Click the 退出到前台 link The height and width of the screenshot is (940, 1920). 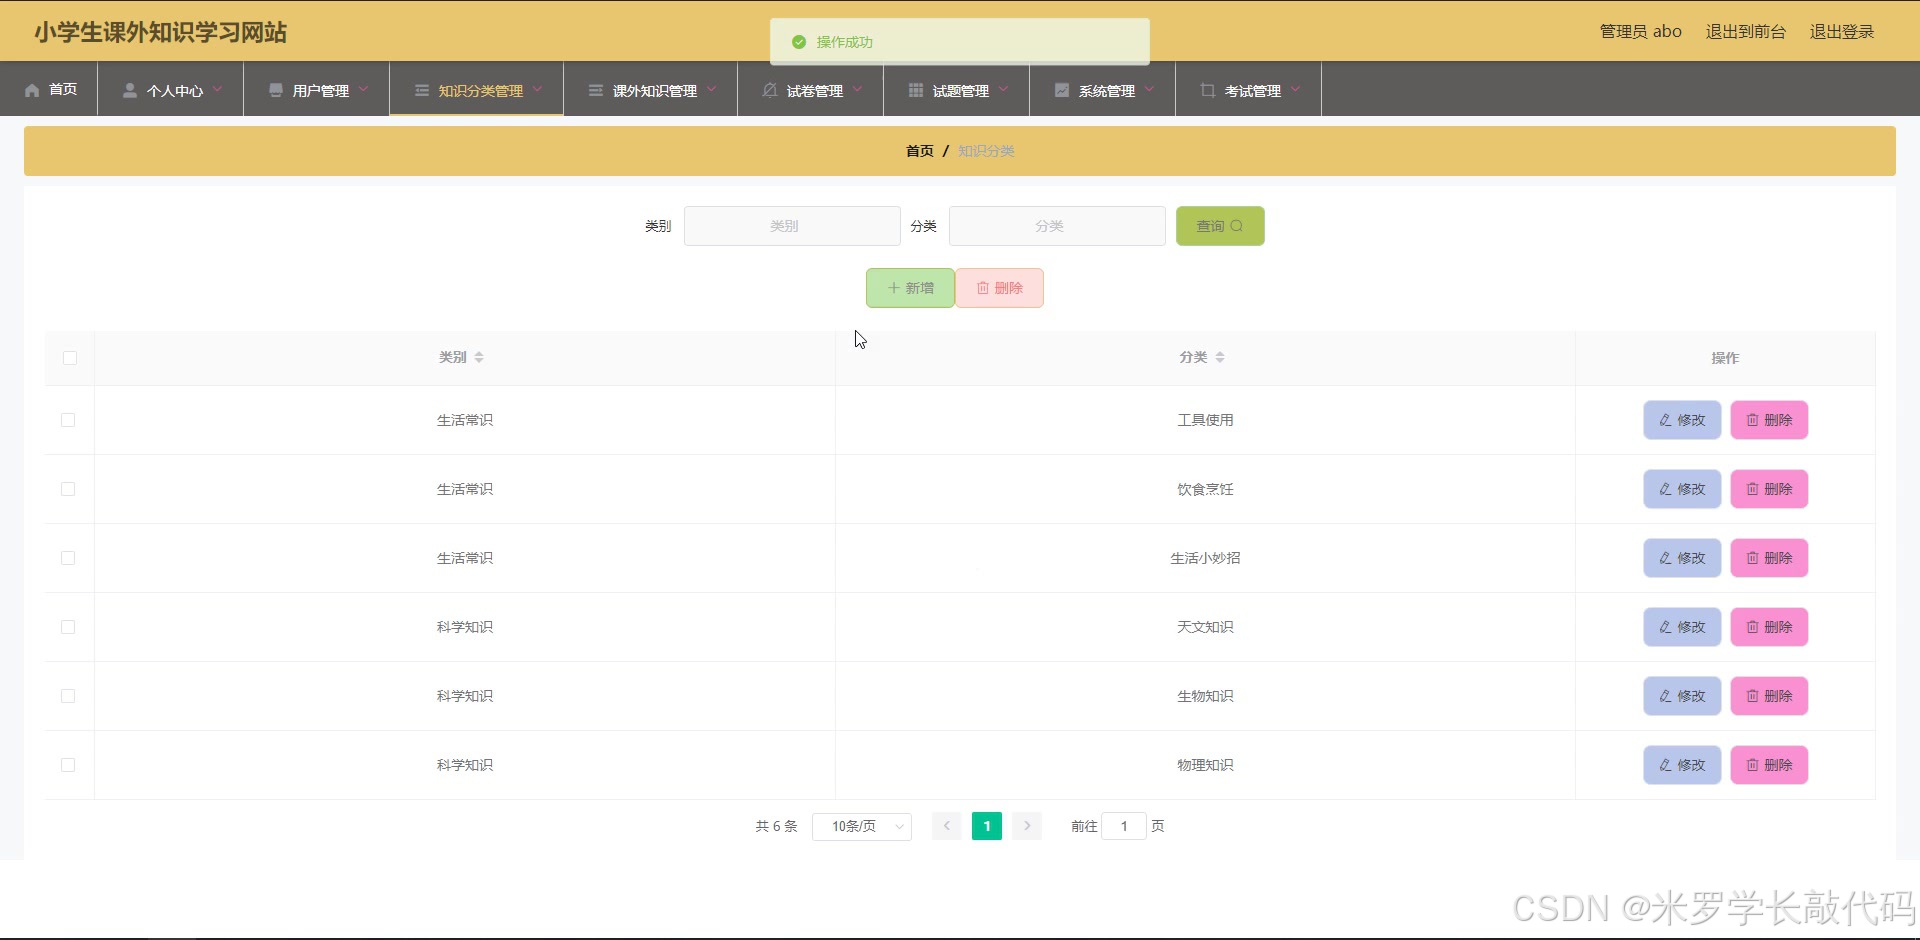pyautogui.click(x=1746, y=32)
